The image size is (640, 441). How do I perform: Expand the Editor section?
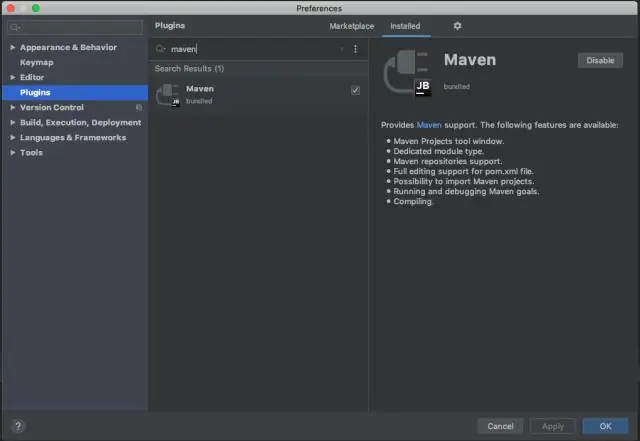tap(13, 77)
